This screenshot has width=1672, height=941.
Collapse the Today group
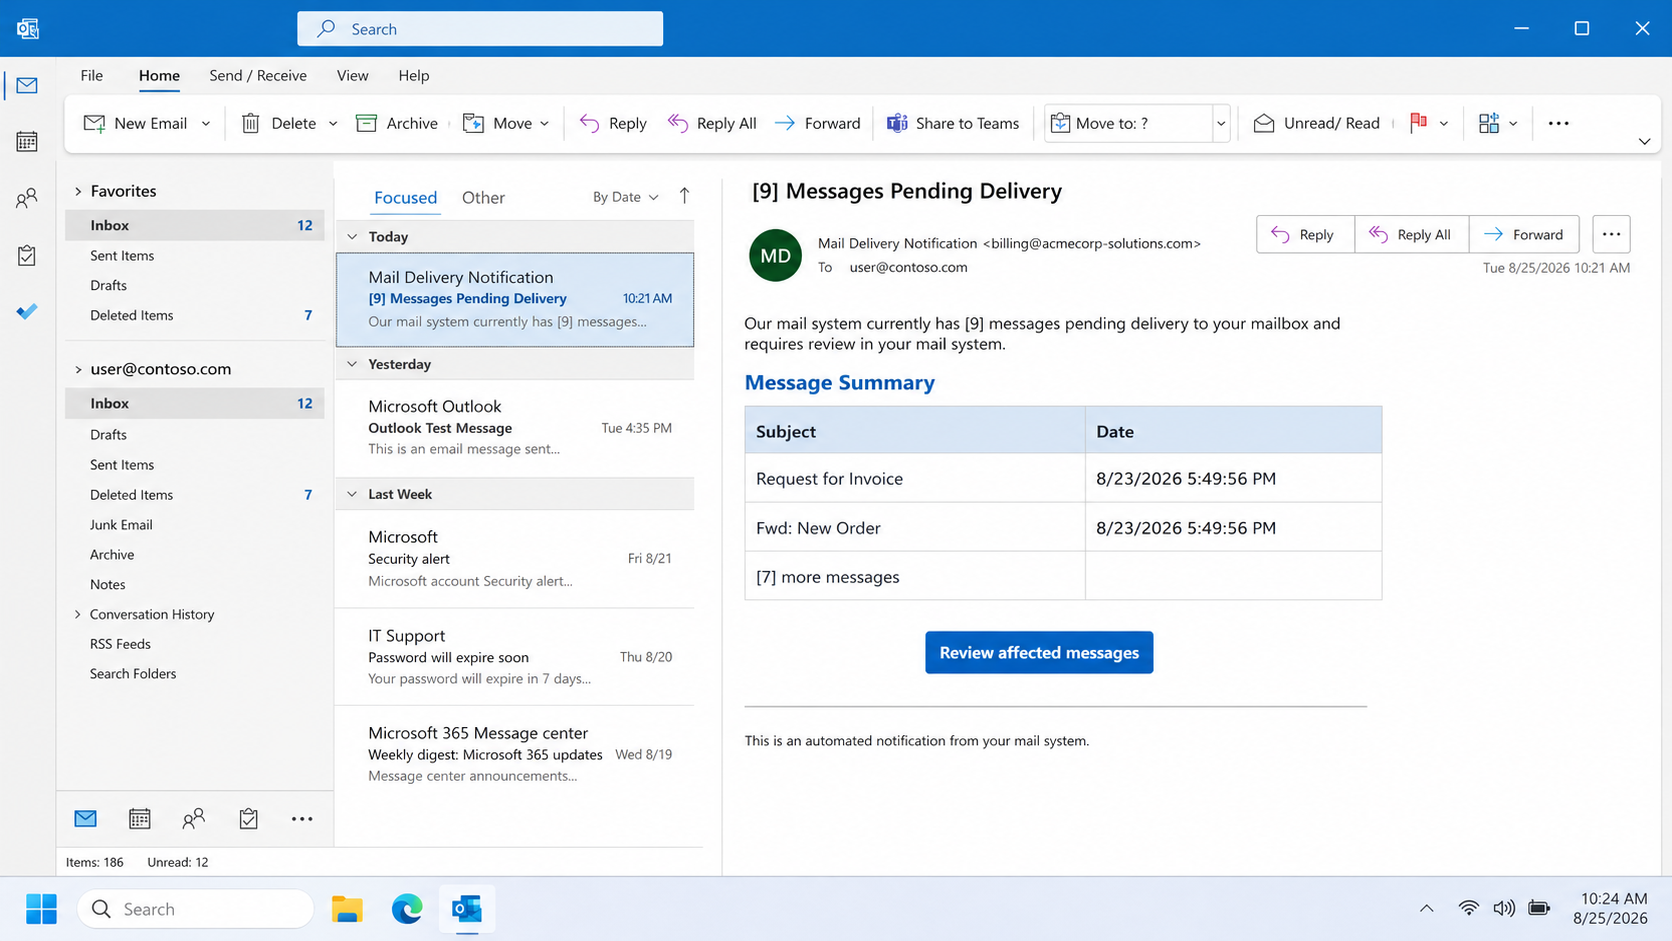[352, 237]
